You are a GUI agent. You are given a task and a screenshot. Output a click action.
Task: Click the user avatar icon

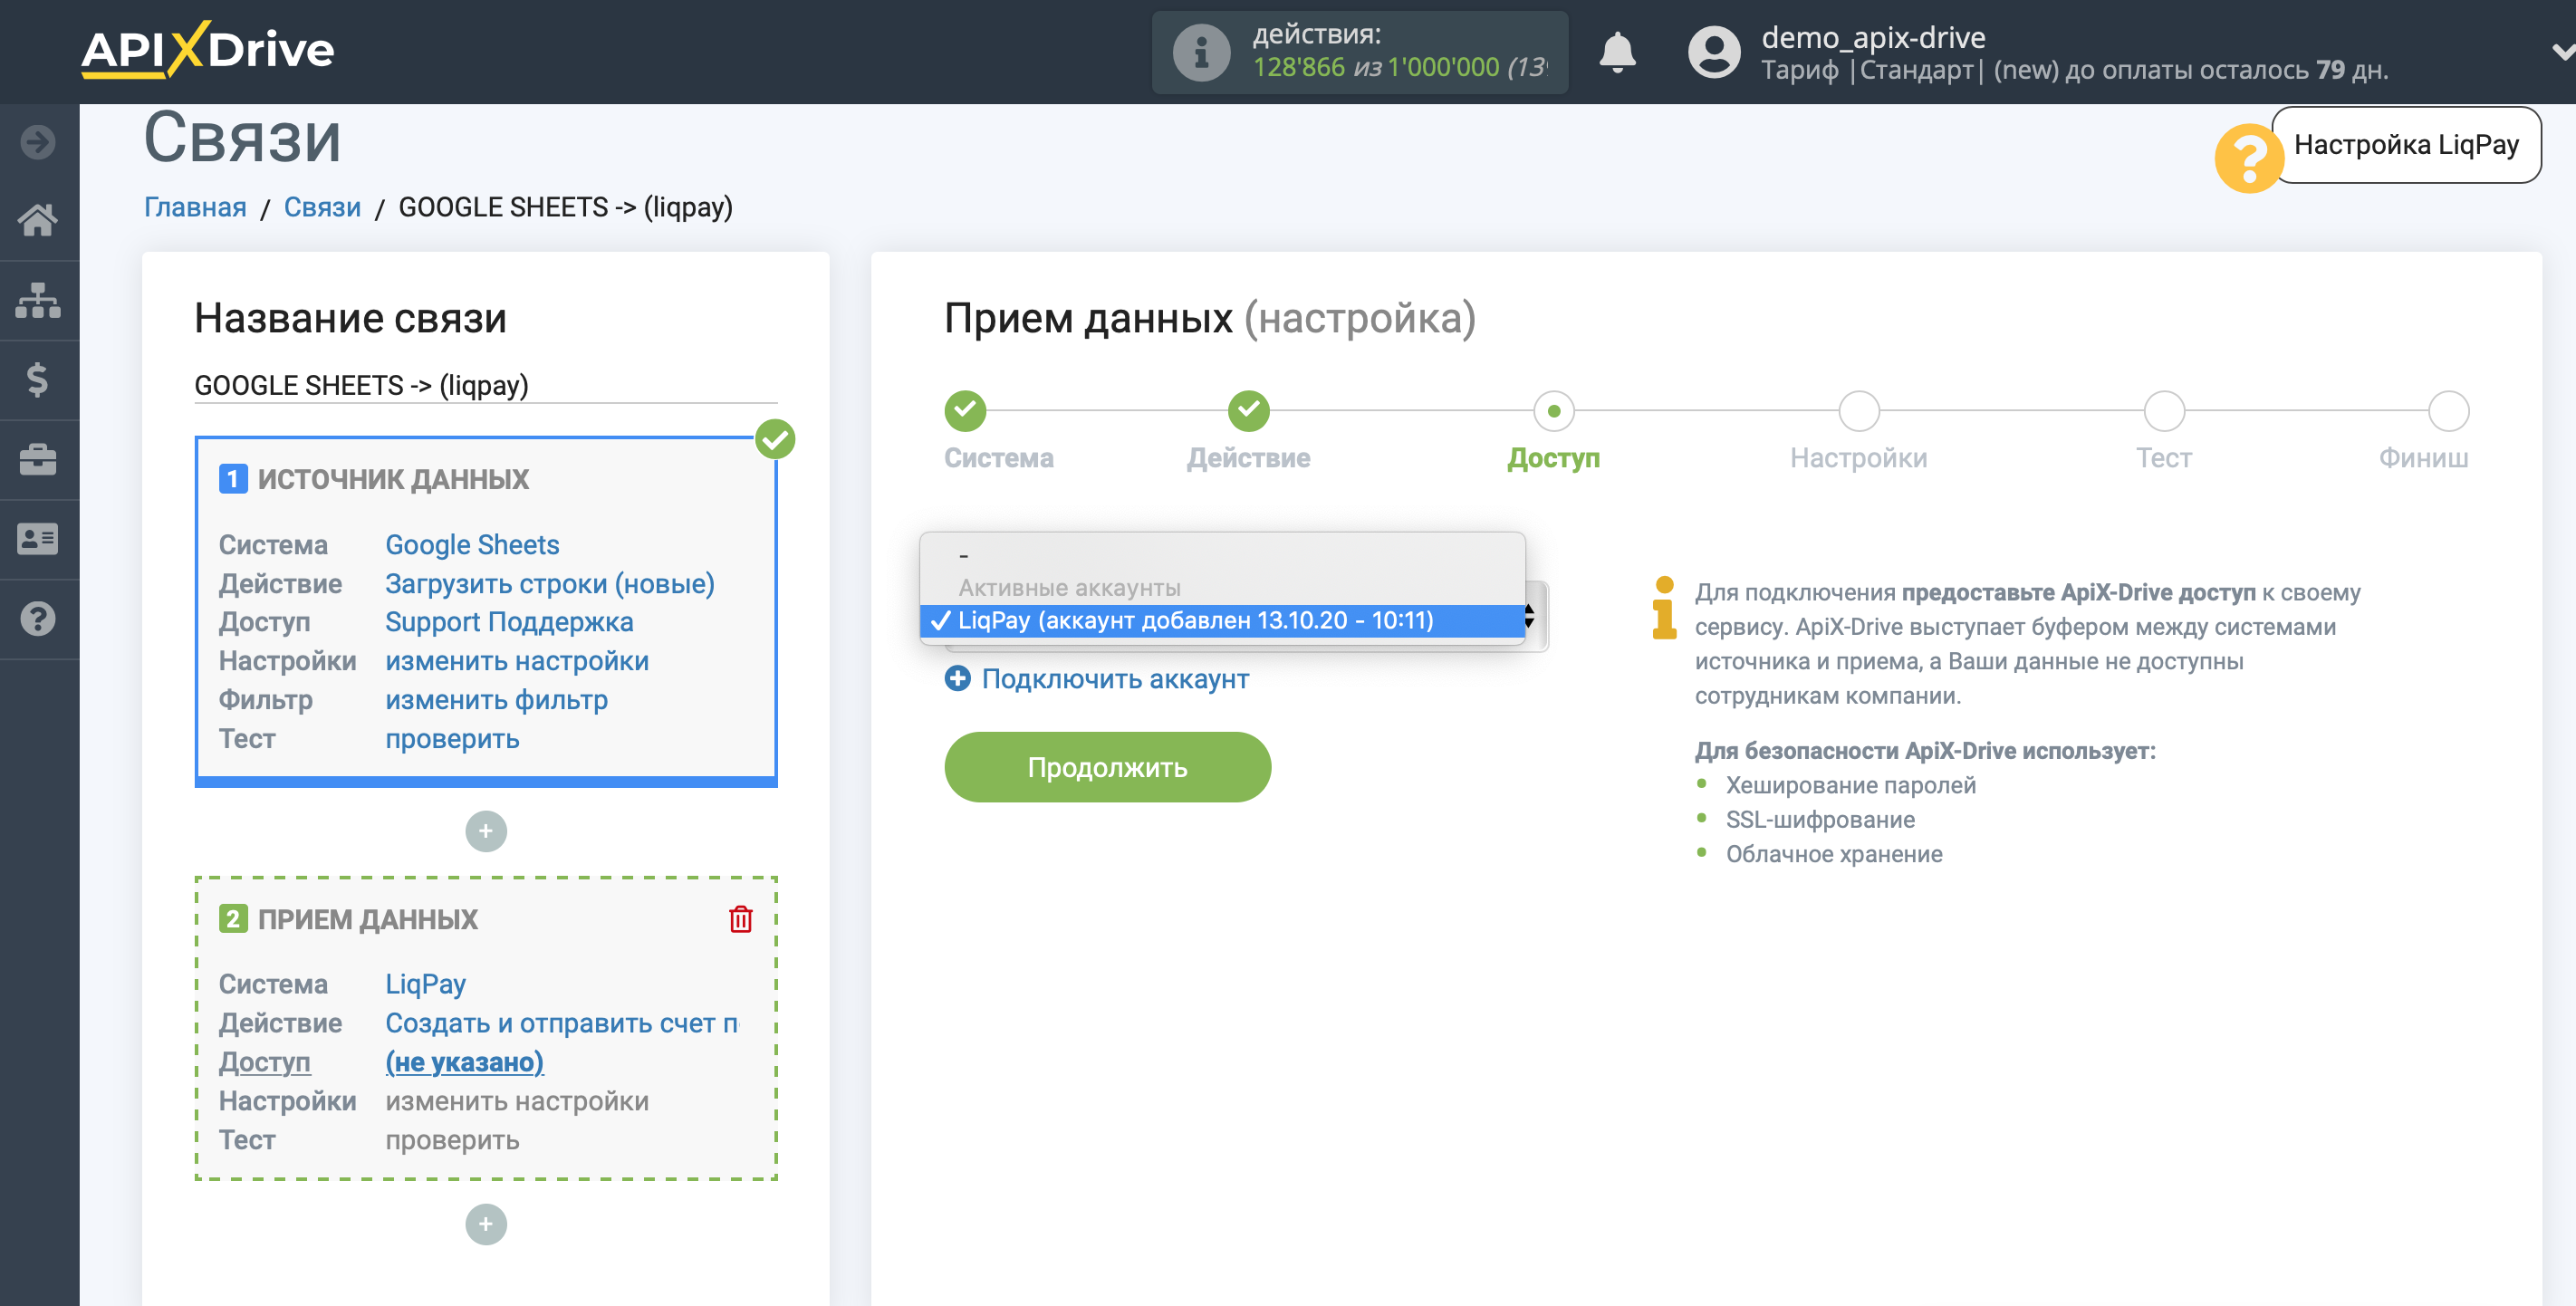click(x=1714, y=52)
